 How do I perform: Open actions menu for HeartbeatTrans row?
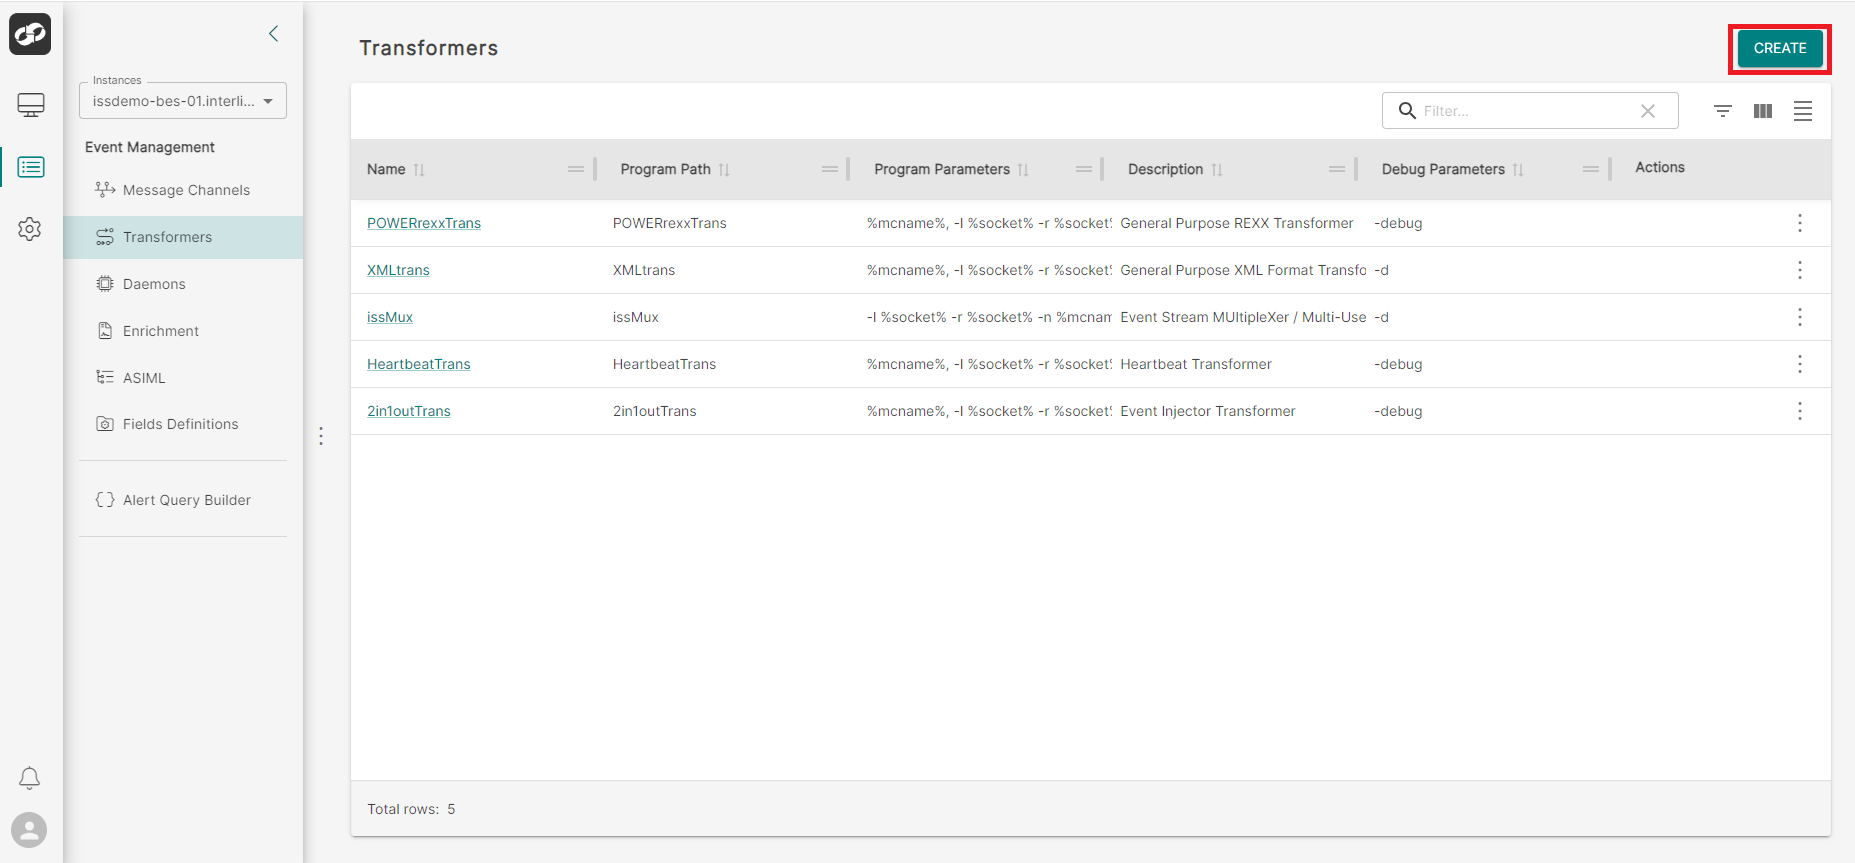(1800, 364)
